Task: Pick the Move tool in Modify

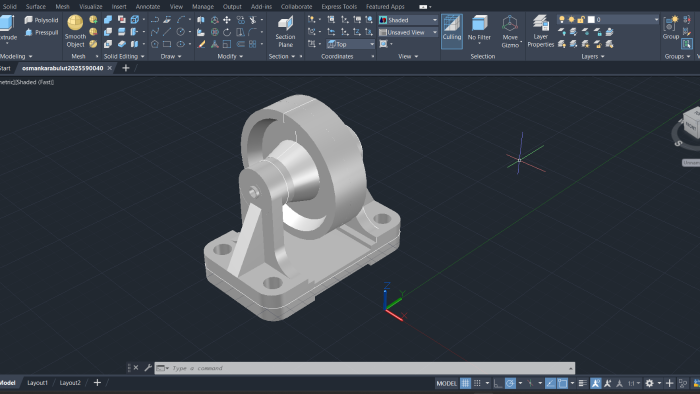Action: tap(227, 20)
